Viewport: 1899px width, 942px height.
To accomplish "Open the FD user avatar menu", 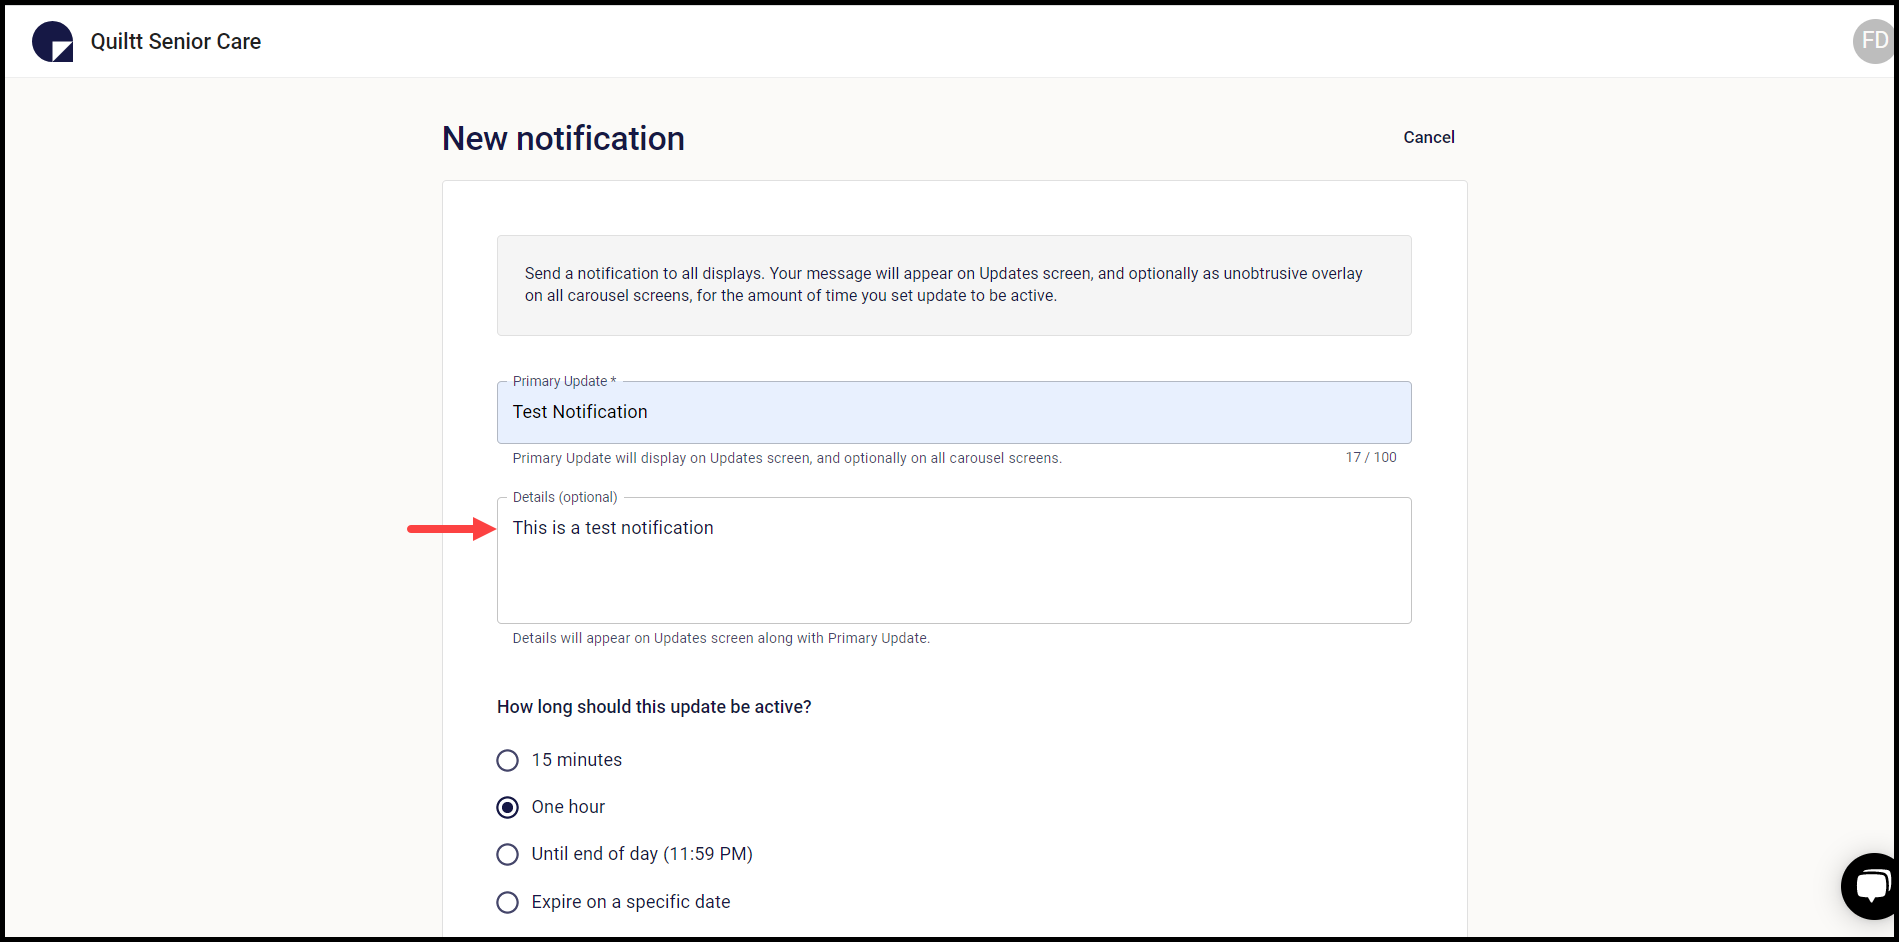I will [1873, 41].
